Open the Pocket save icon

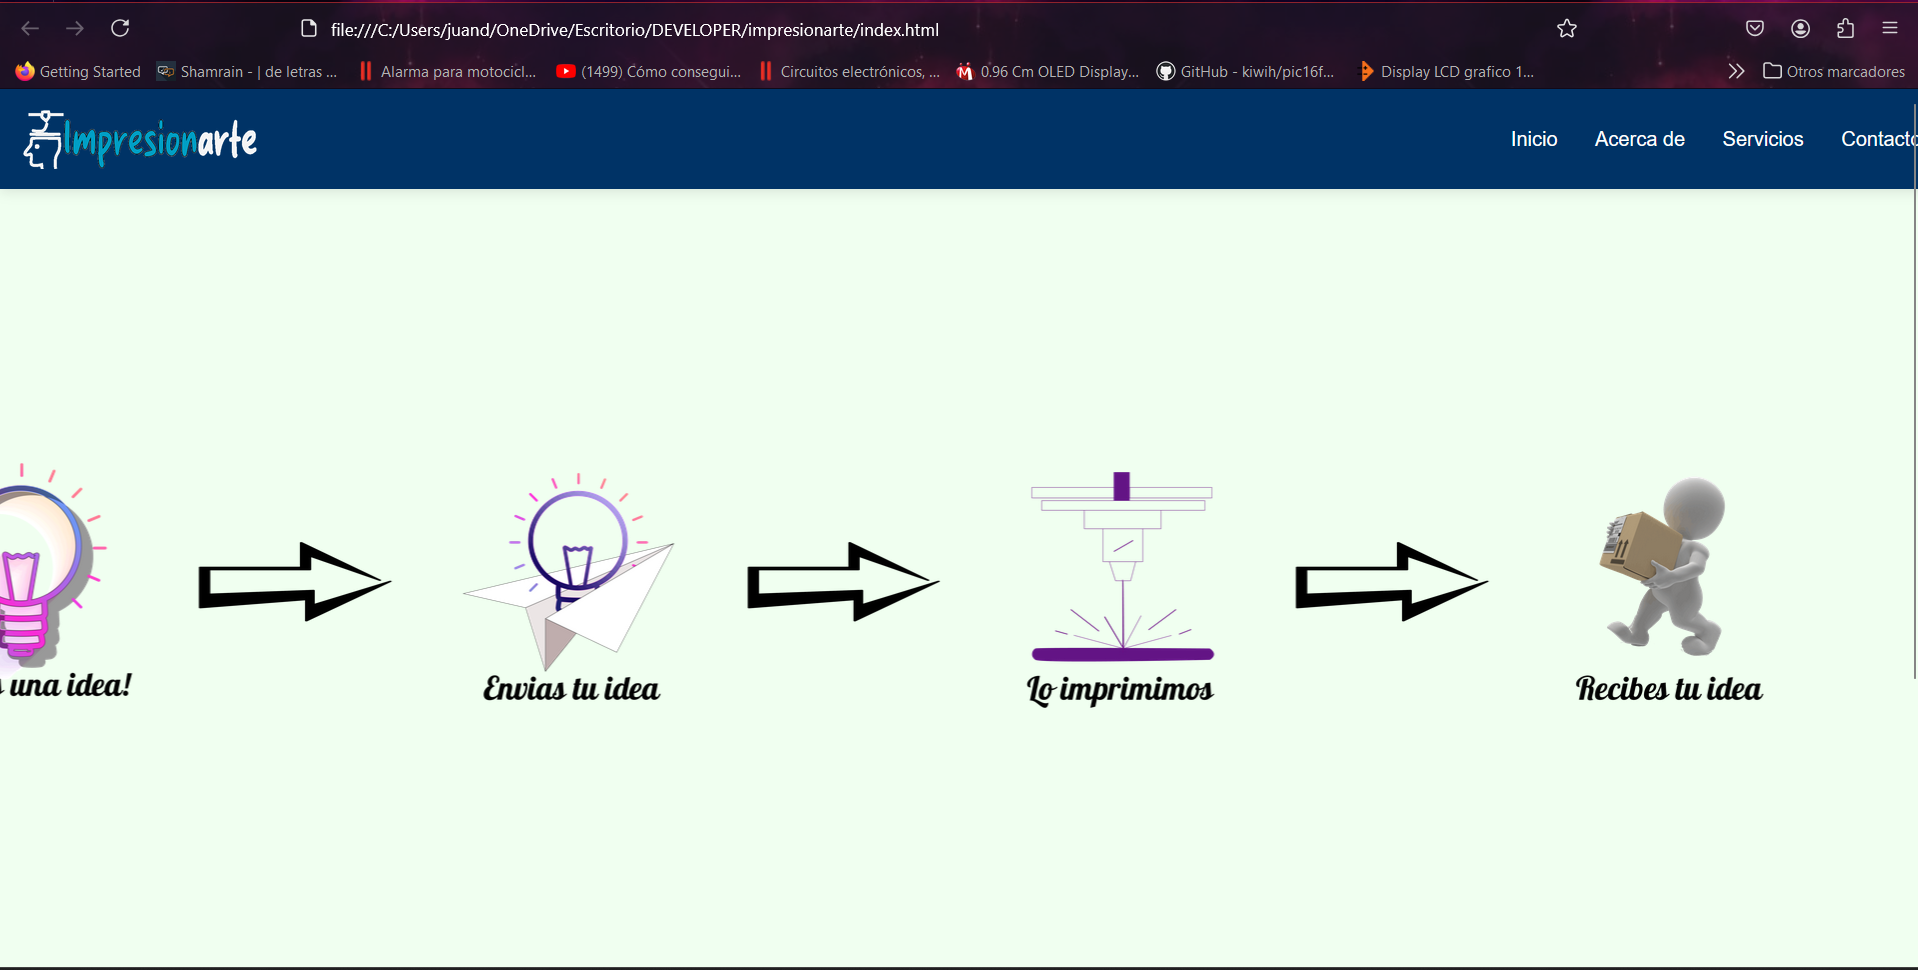click(x=1754, y=29)
